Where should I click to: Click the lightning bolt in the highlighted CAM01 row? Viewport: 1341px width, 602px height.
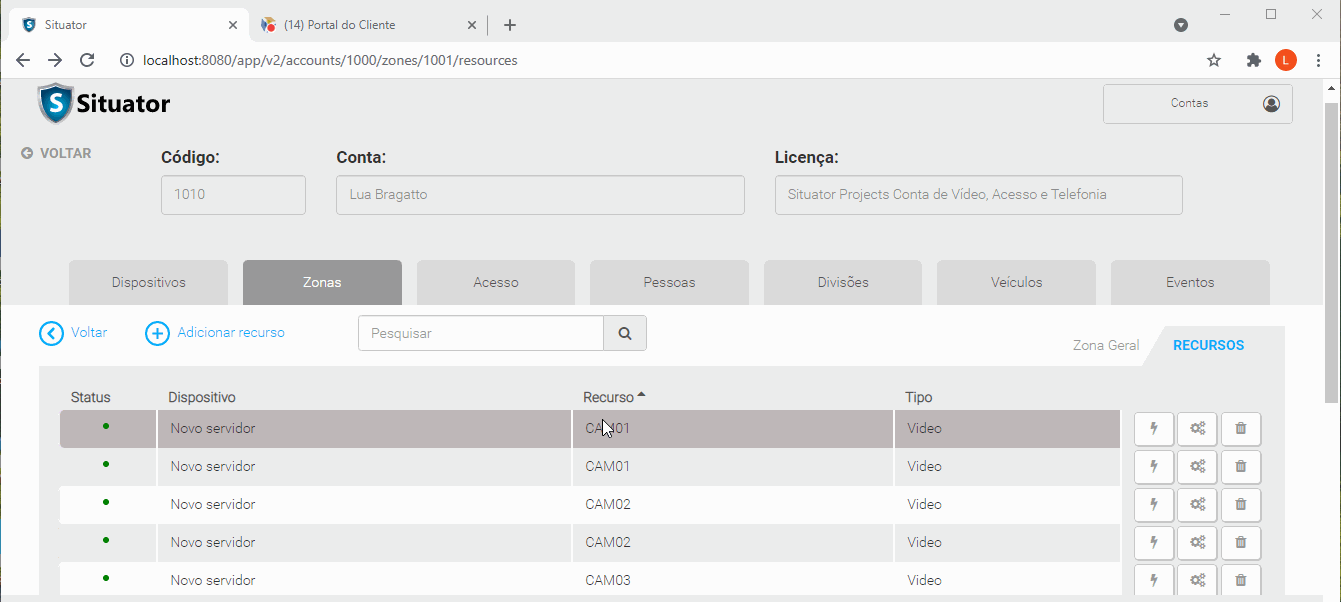coord(1154,429)
